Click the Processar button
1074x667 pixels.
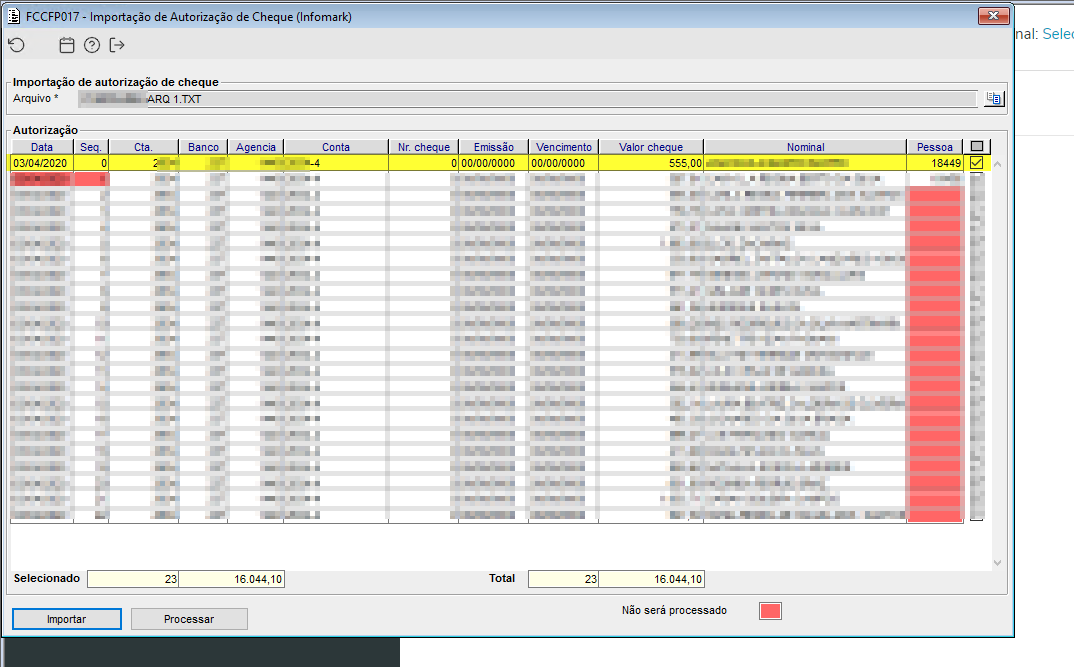tap(189, 619)
